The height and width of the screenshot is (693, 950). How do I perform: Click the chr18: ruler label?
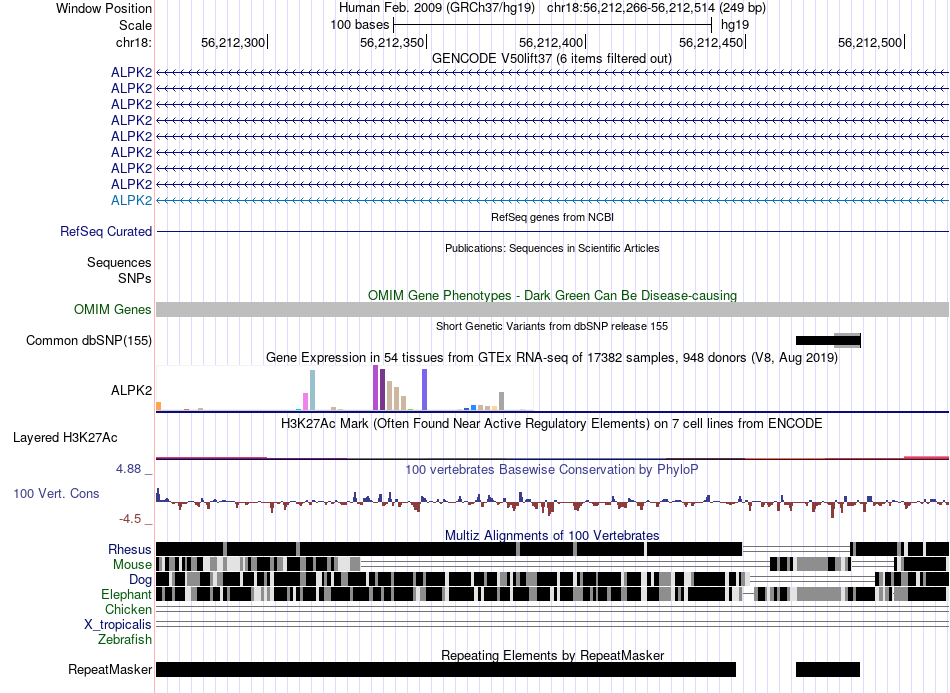tap(133, 42)
